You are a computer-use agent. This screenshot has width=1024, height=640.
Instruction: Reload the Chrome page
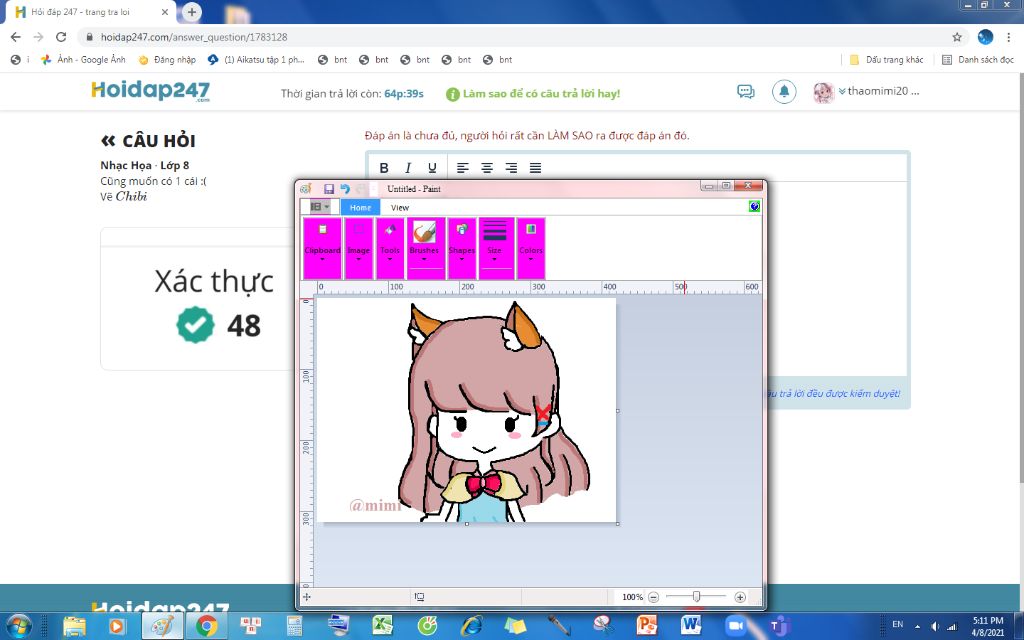[x=61, y=37]
